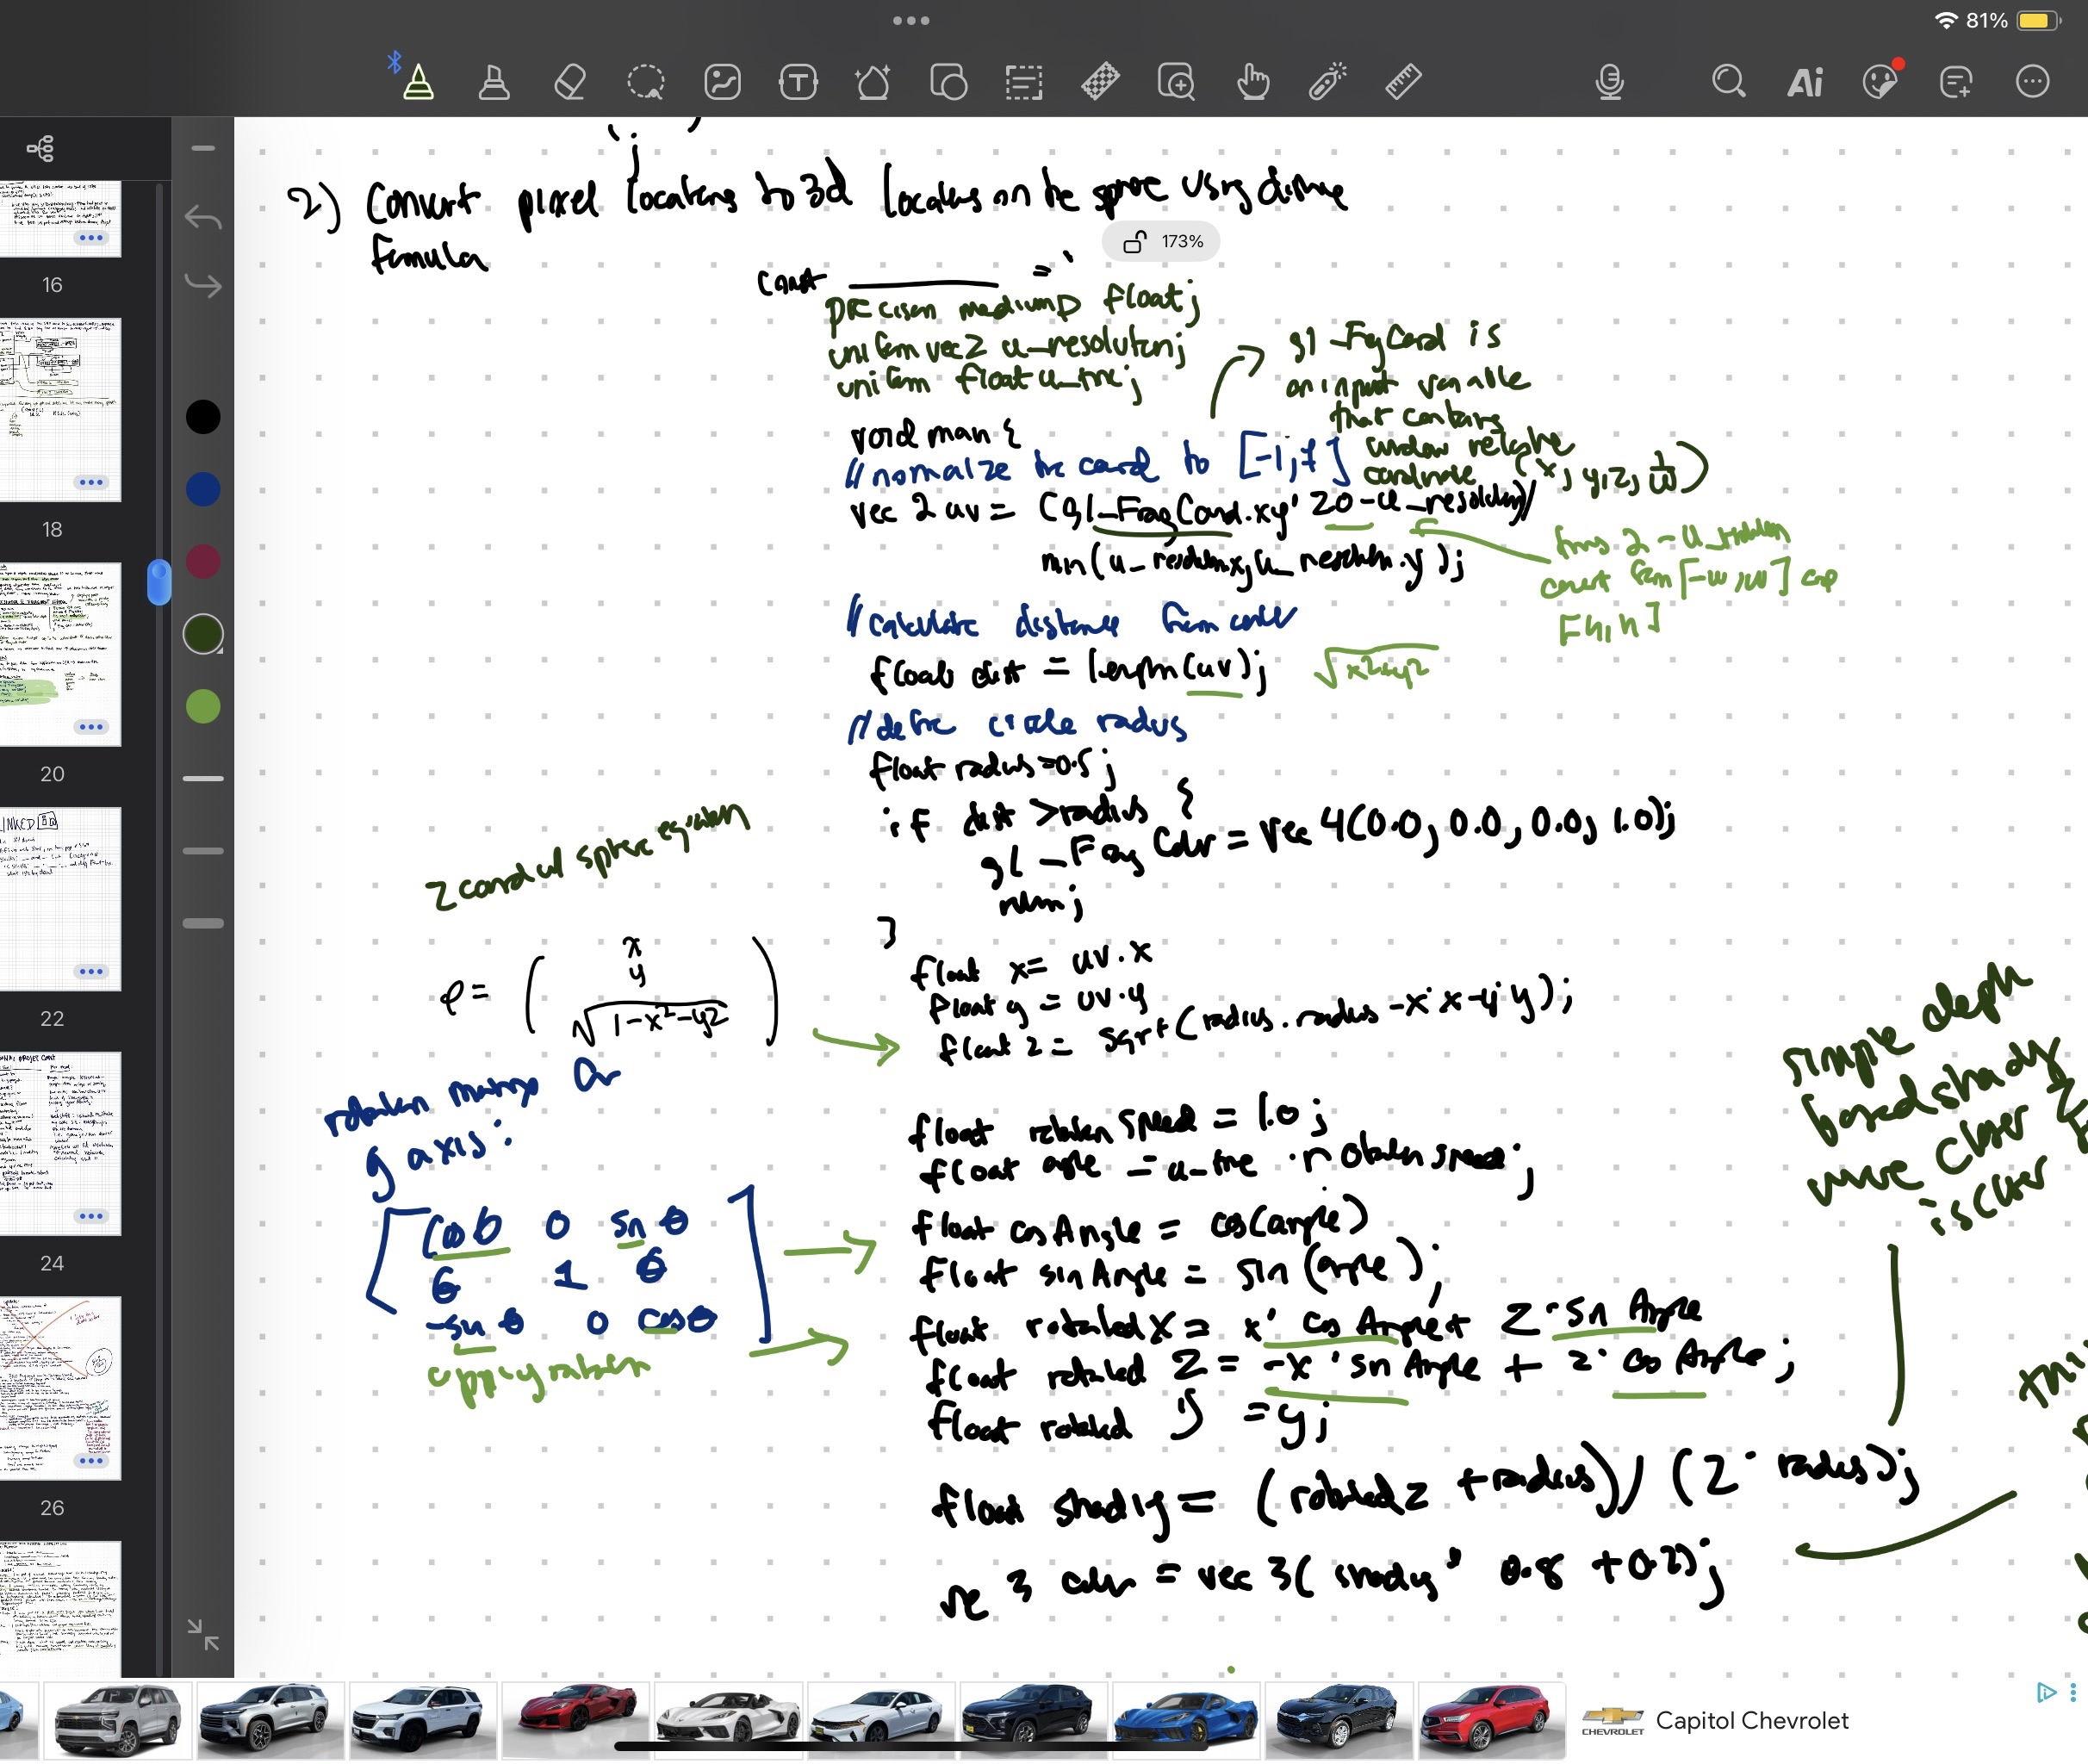
Task: Toggle finger touch hand mode
Action: [x=1252, y=82]
